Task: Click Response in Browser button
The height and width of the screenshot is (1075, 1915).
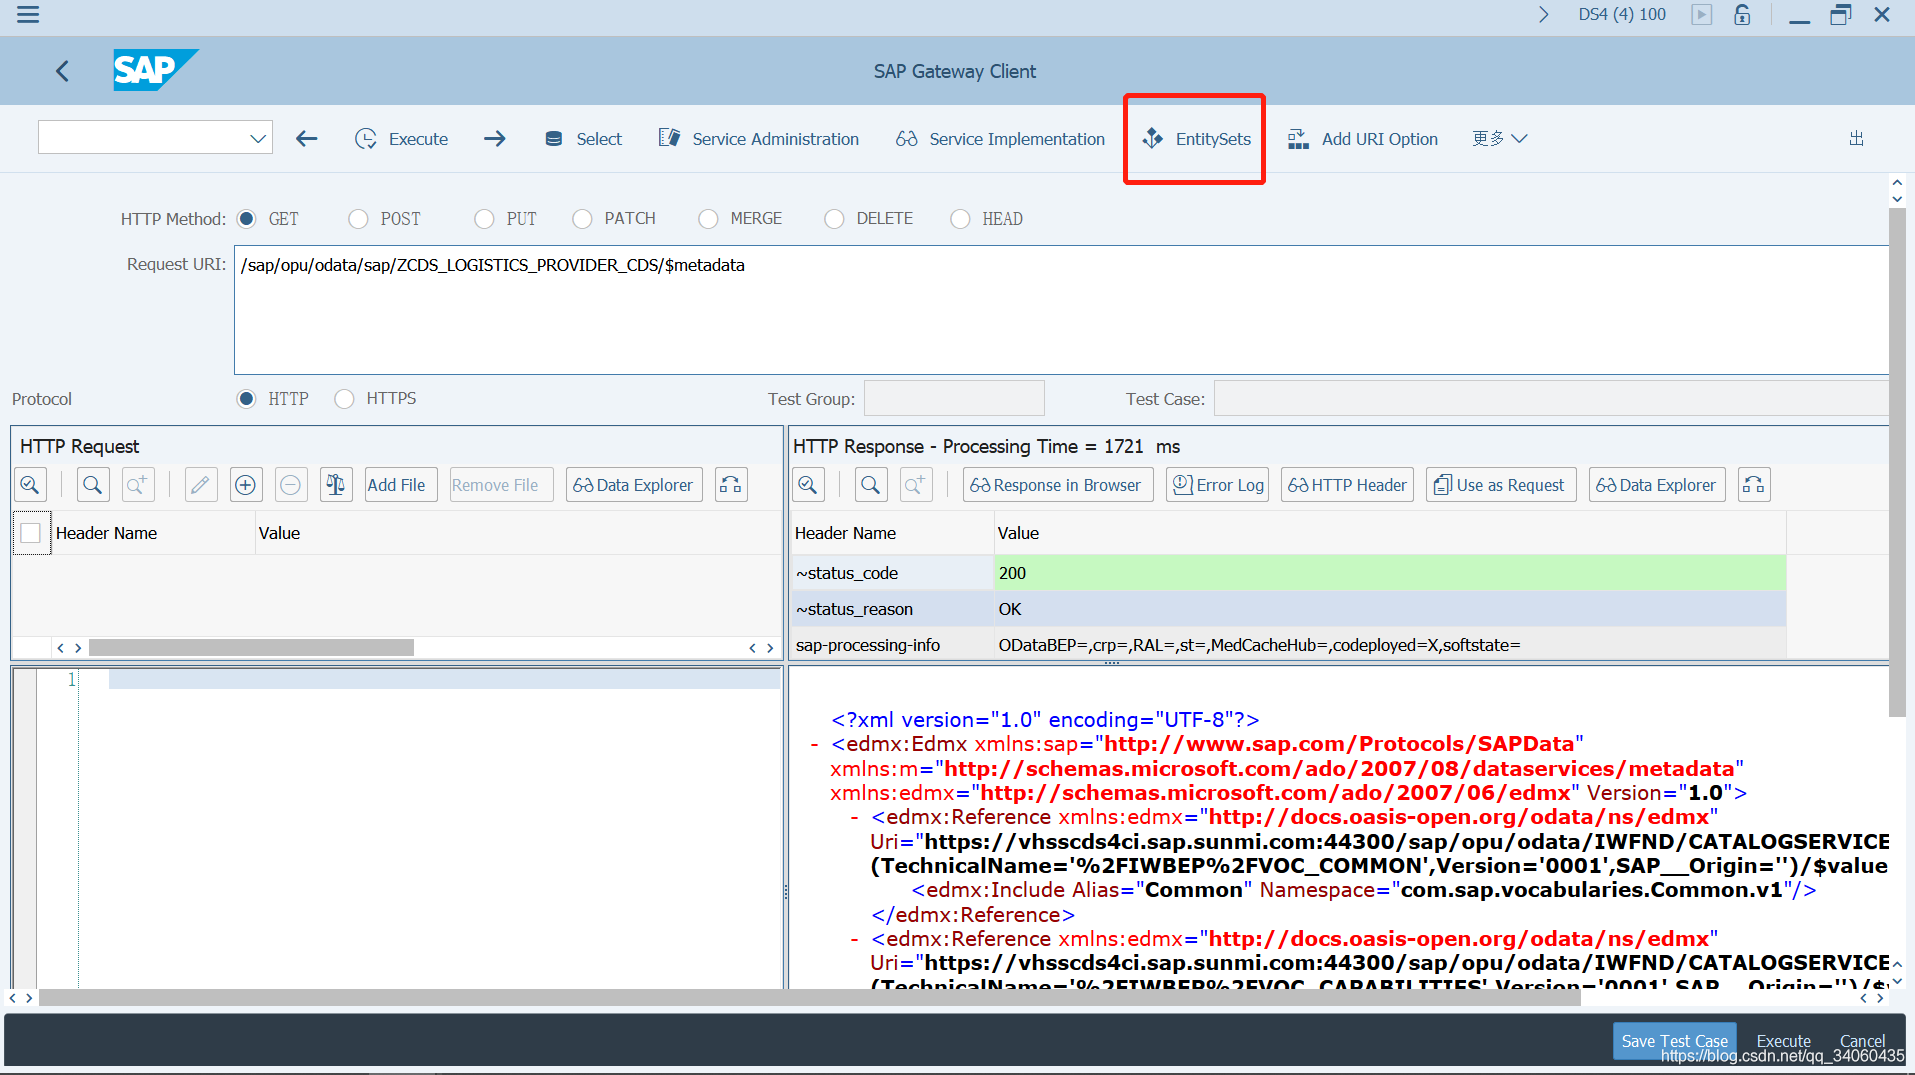Action: (1057, 485)
